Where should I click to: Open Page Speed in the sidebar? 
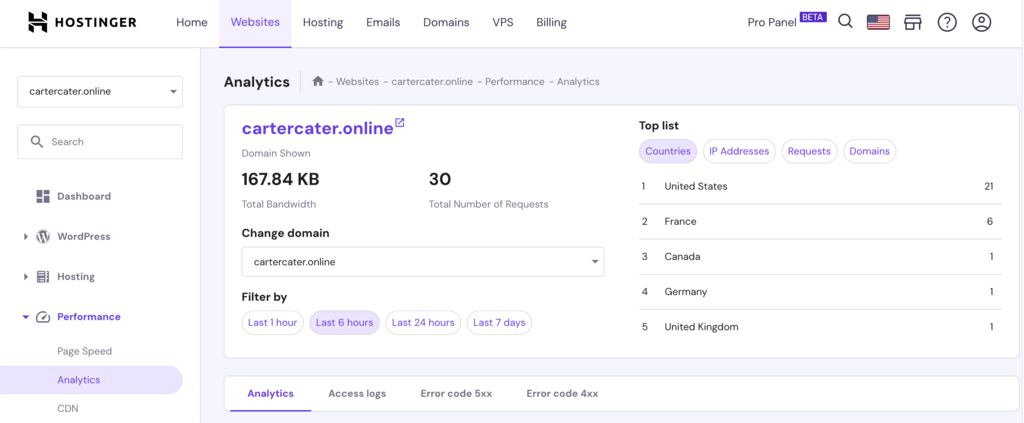click(84, 351)
